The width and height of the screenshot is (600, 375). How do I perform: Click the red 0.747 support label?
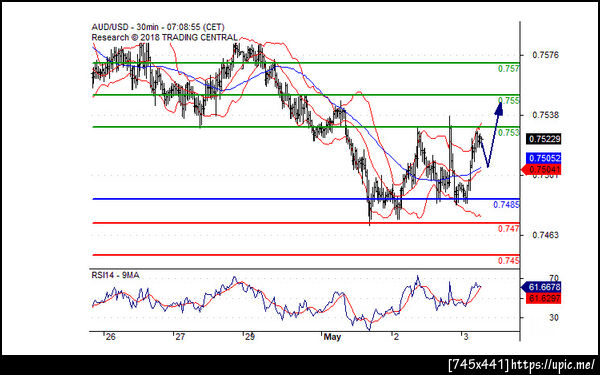(509, 229)
